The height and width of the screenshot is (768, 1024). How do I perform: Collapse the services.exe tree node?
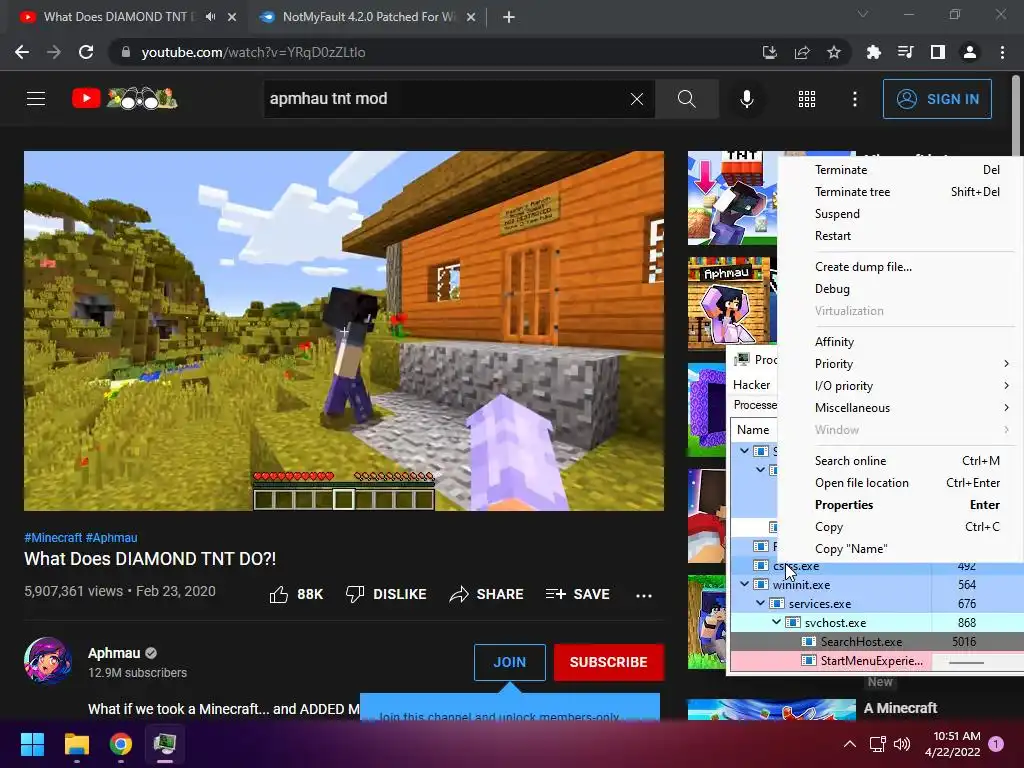760,603
